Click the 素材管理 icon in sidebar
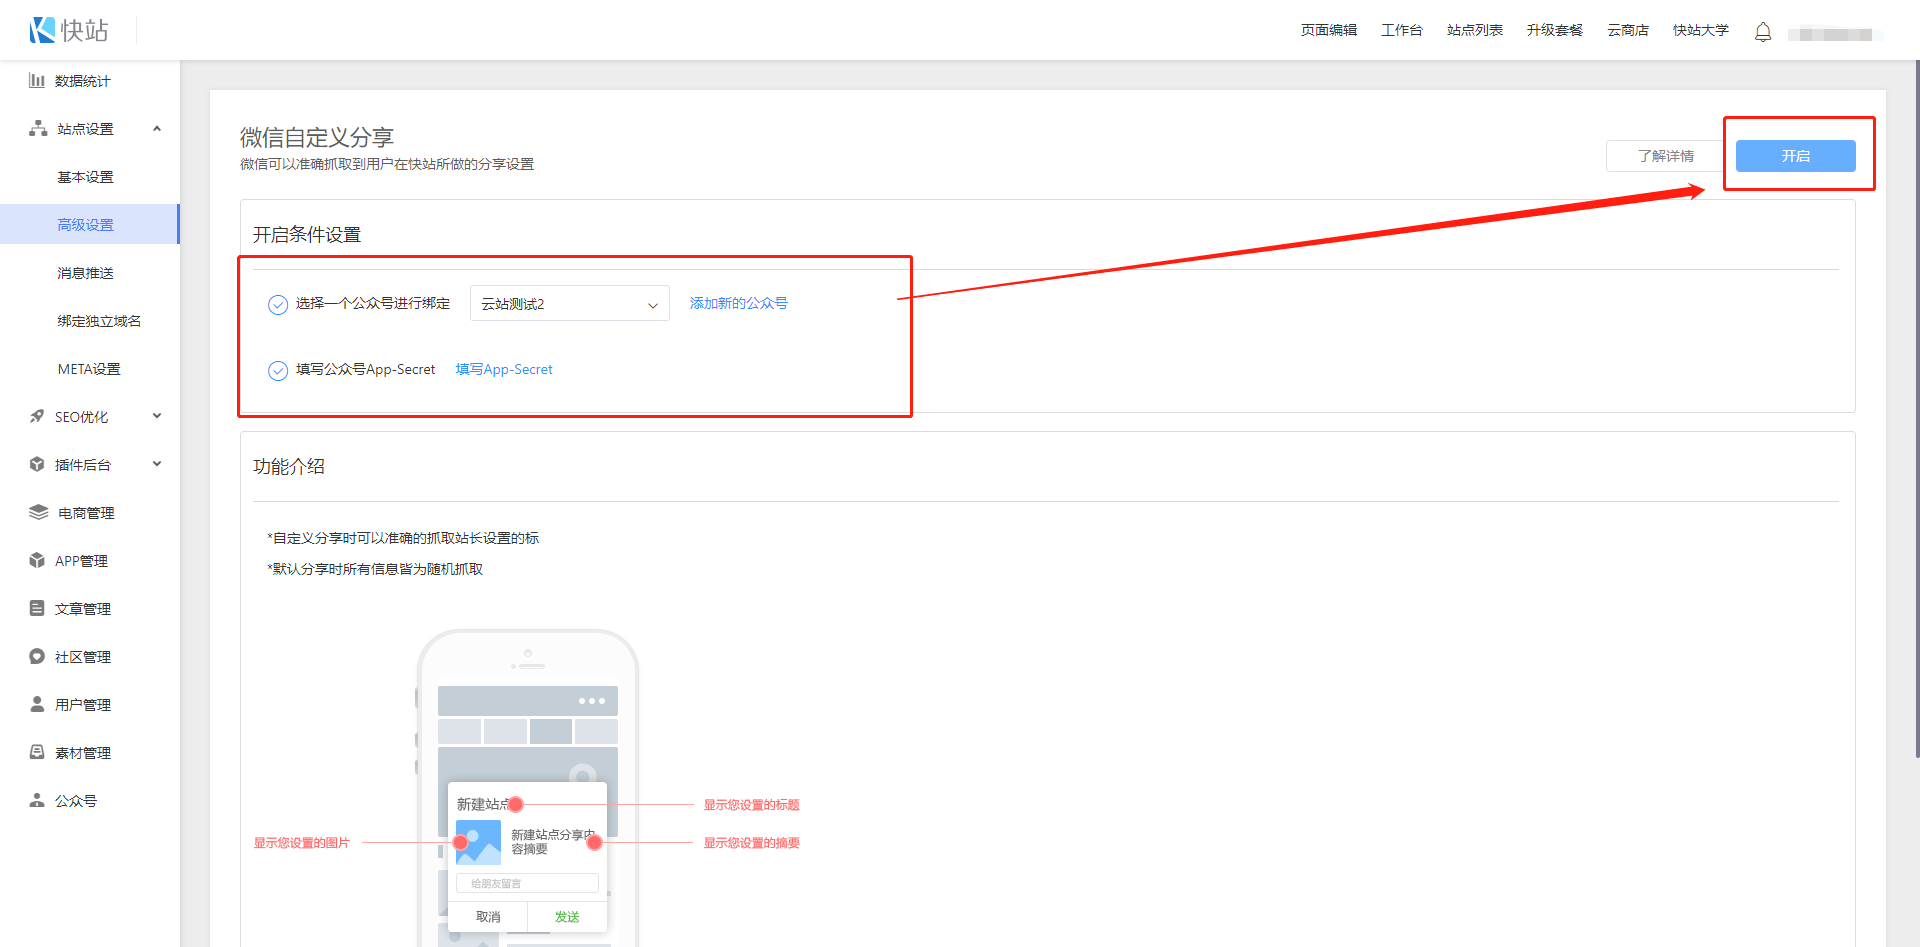The width and height of the screenshot is (1920, 947). tap(37, 753)
